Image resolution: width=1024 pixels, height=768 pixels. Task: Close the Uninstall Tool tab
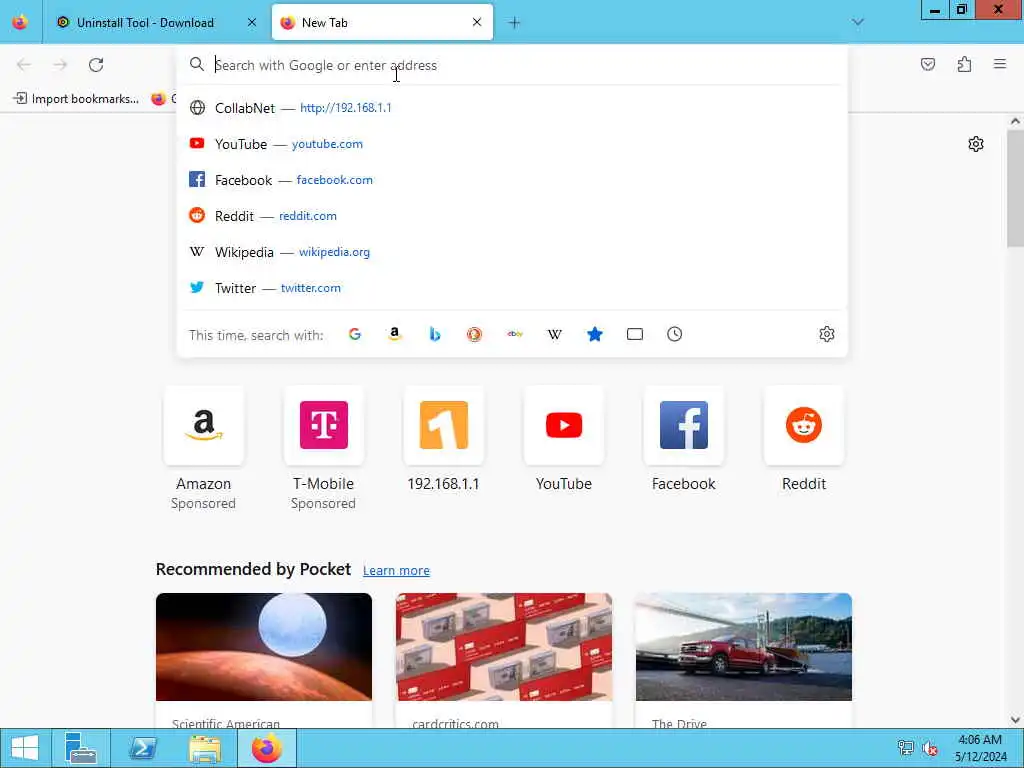point(252,22)
